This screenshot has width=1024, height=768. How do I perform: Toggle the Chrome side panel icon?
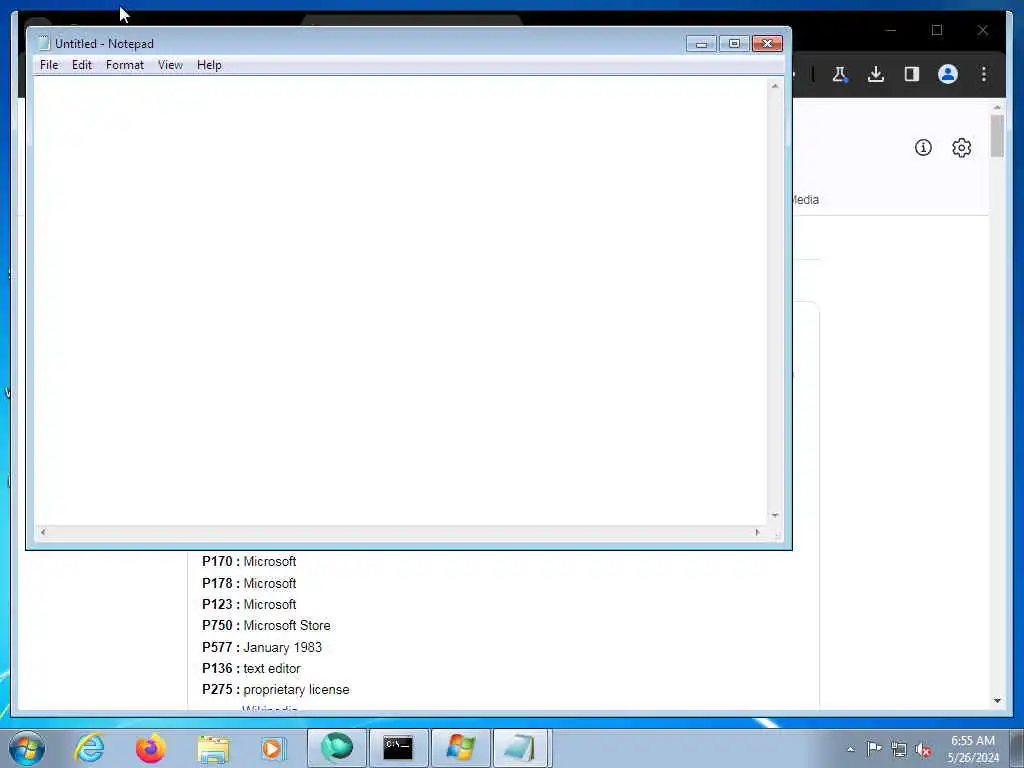click(912, 74)
